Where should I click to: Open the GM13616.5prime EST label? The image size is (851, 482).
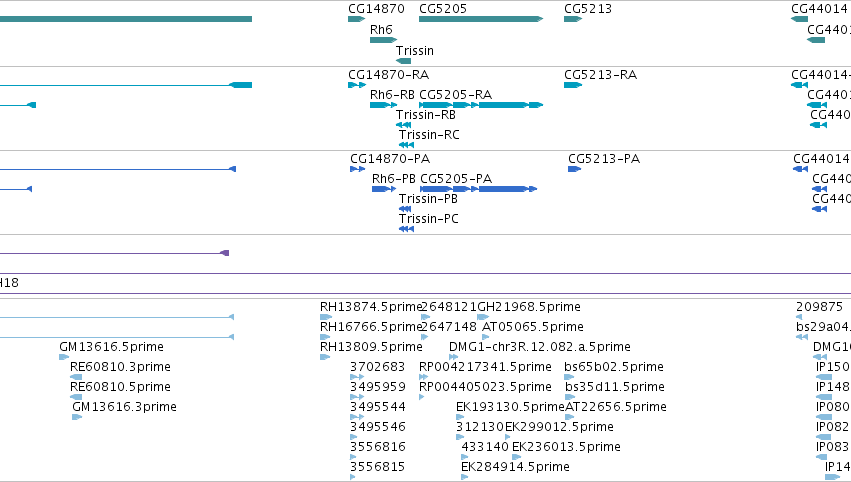(111, 347)
